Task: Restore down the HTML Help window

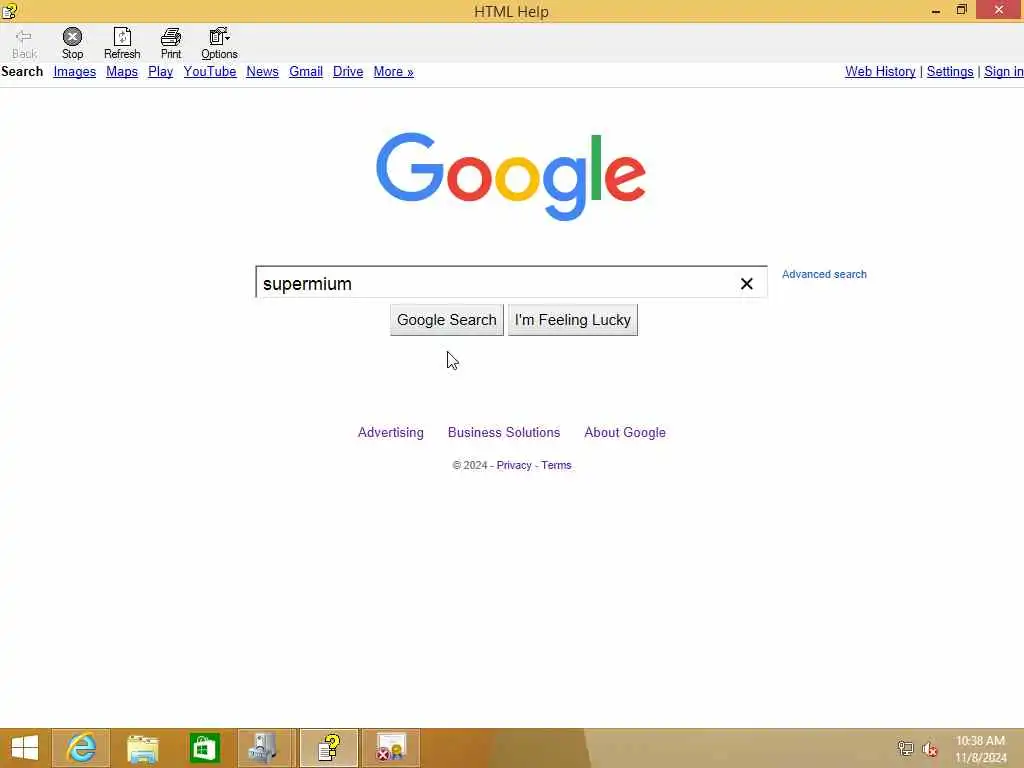Action: coord(961,10)
